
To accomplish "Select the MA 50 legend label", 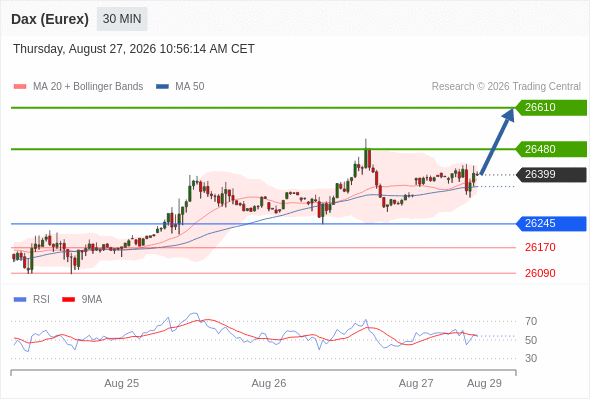I will click(190, 87).
